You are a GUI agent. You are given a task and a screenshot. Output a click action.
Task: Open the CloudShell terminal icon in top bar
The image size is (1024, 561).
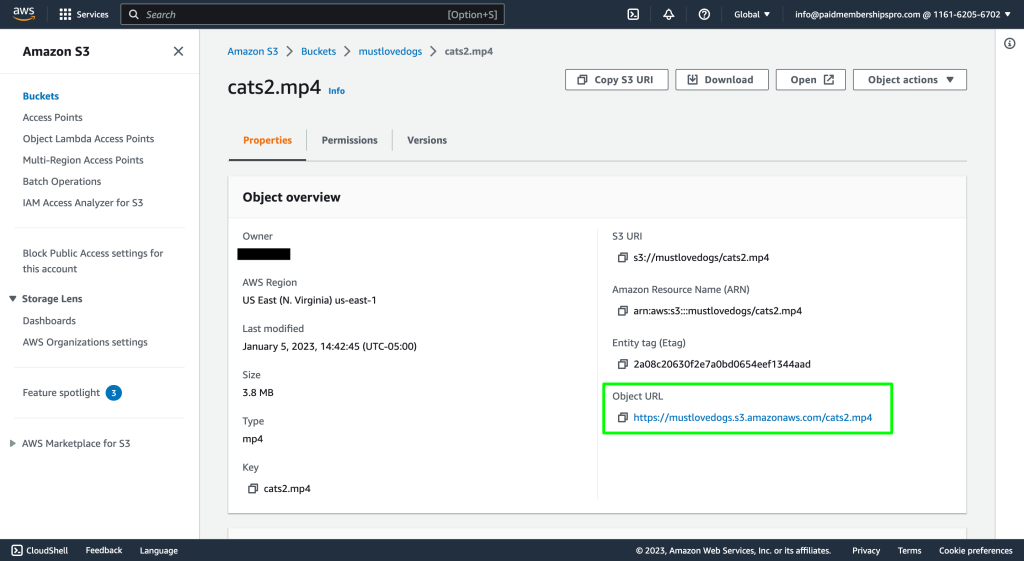pos(633,14)
